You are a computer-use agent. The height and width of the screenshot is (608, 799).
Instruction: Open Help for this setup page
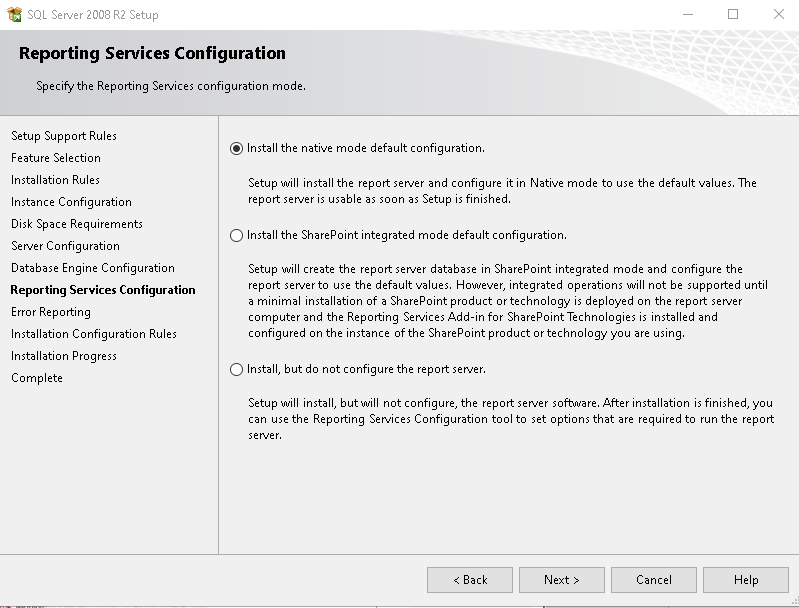[x=746, y=580]
